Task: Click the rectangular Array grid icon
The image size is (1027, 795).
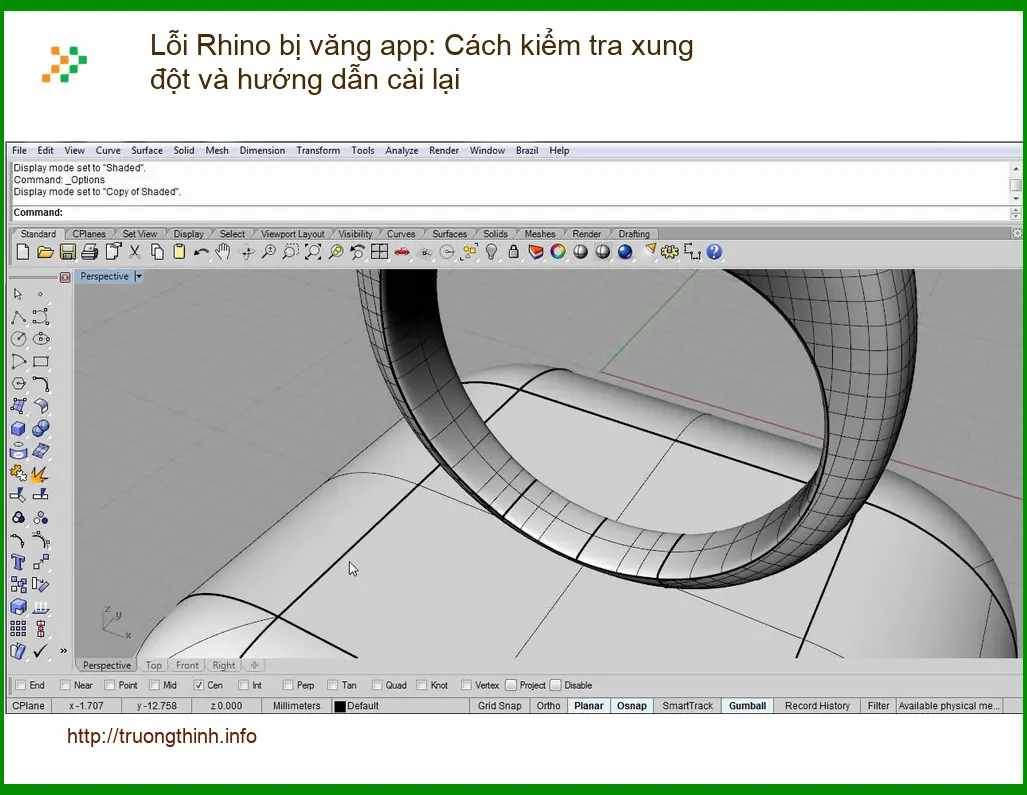Action: [x=18, y=629]
